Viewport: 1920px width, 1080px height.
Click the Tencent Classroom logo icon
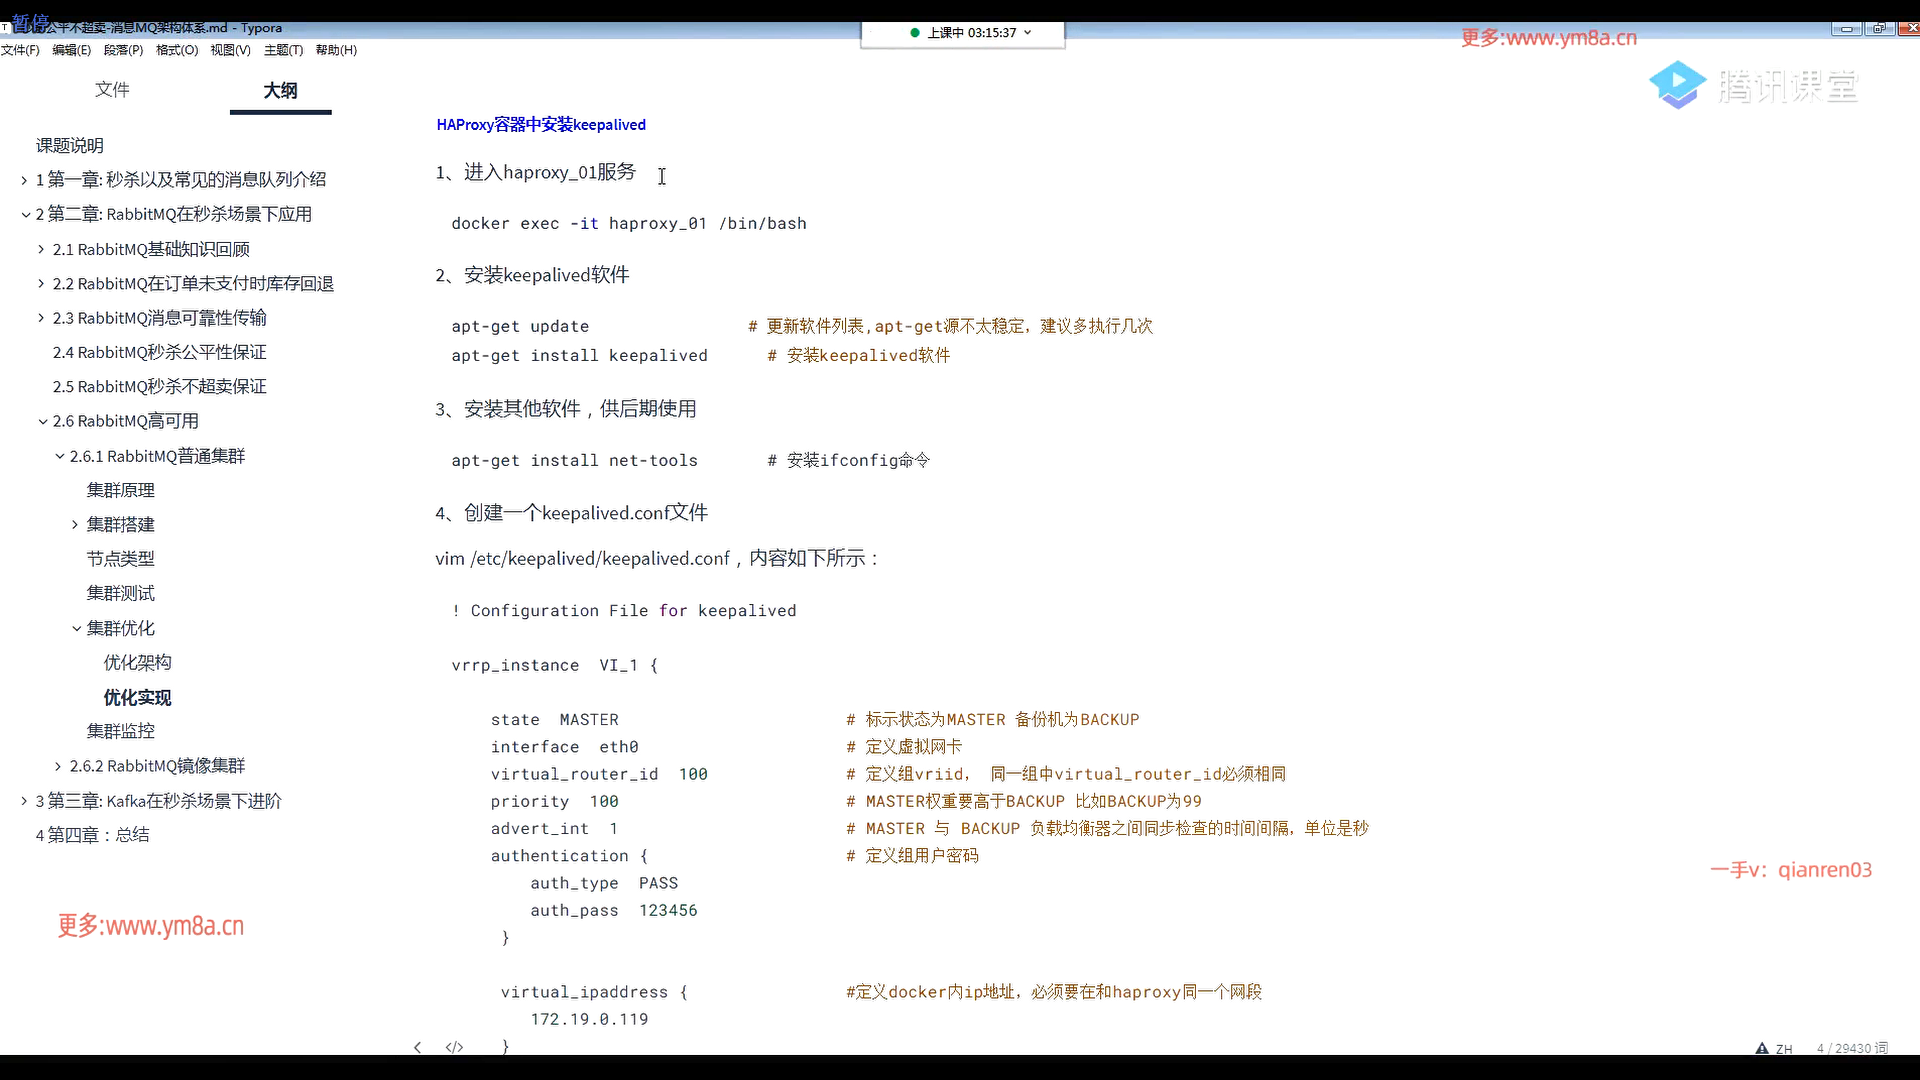1677,85
